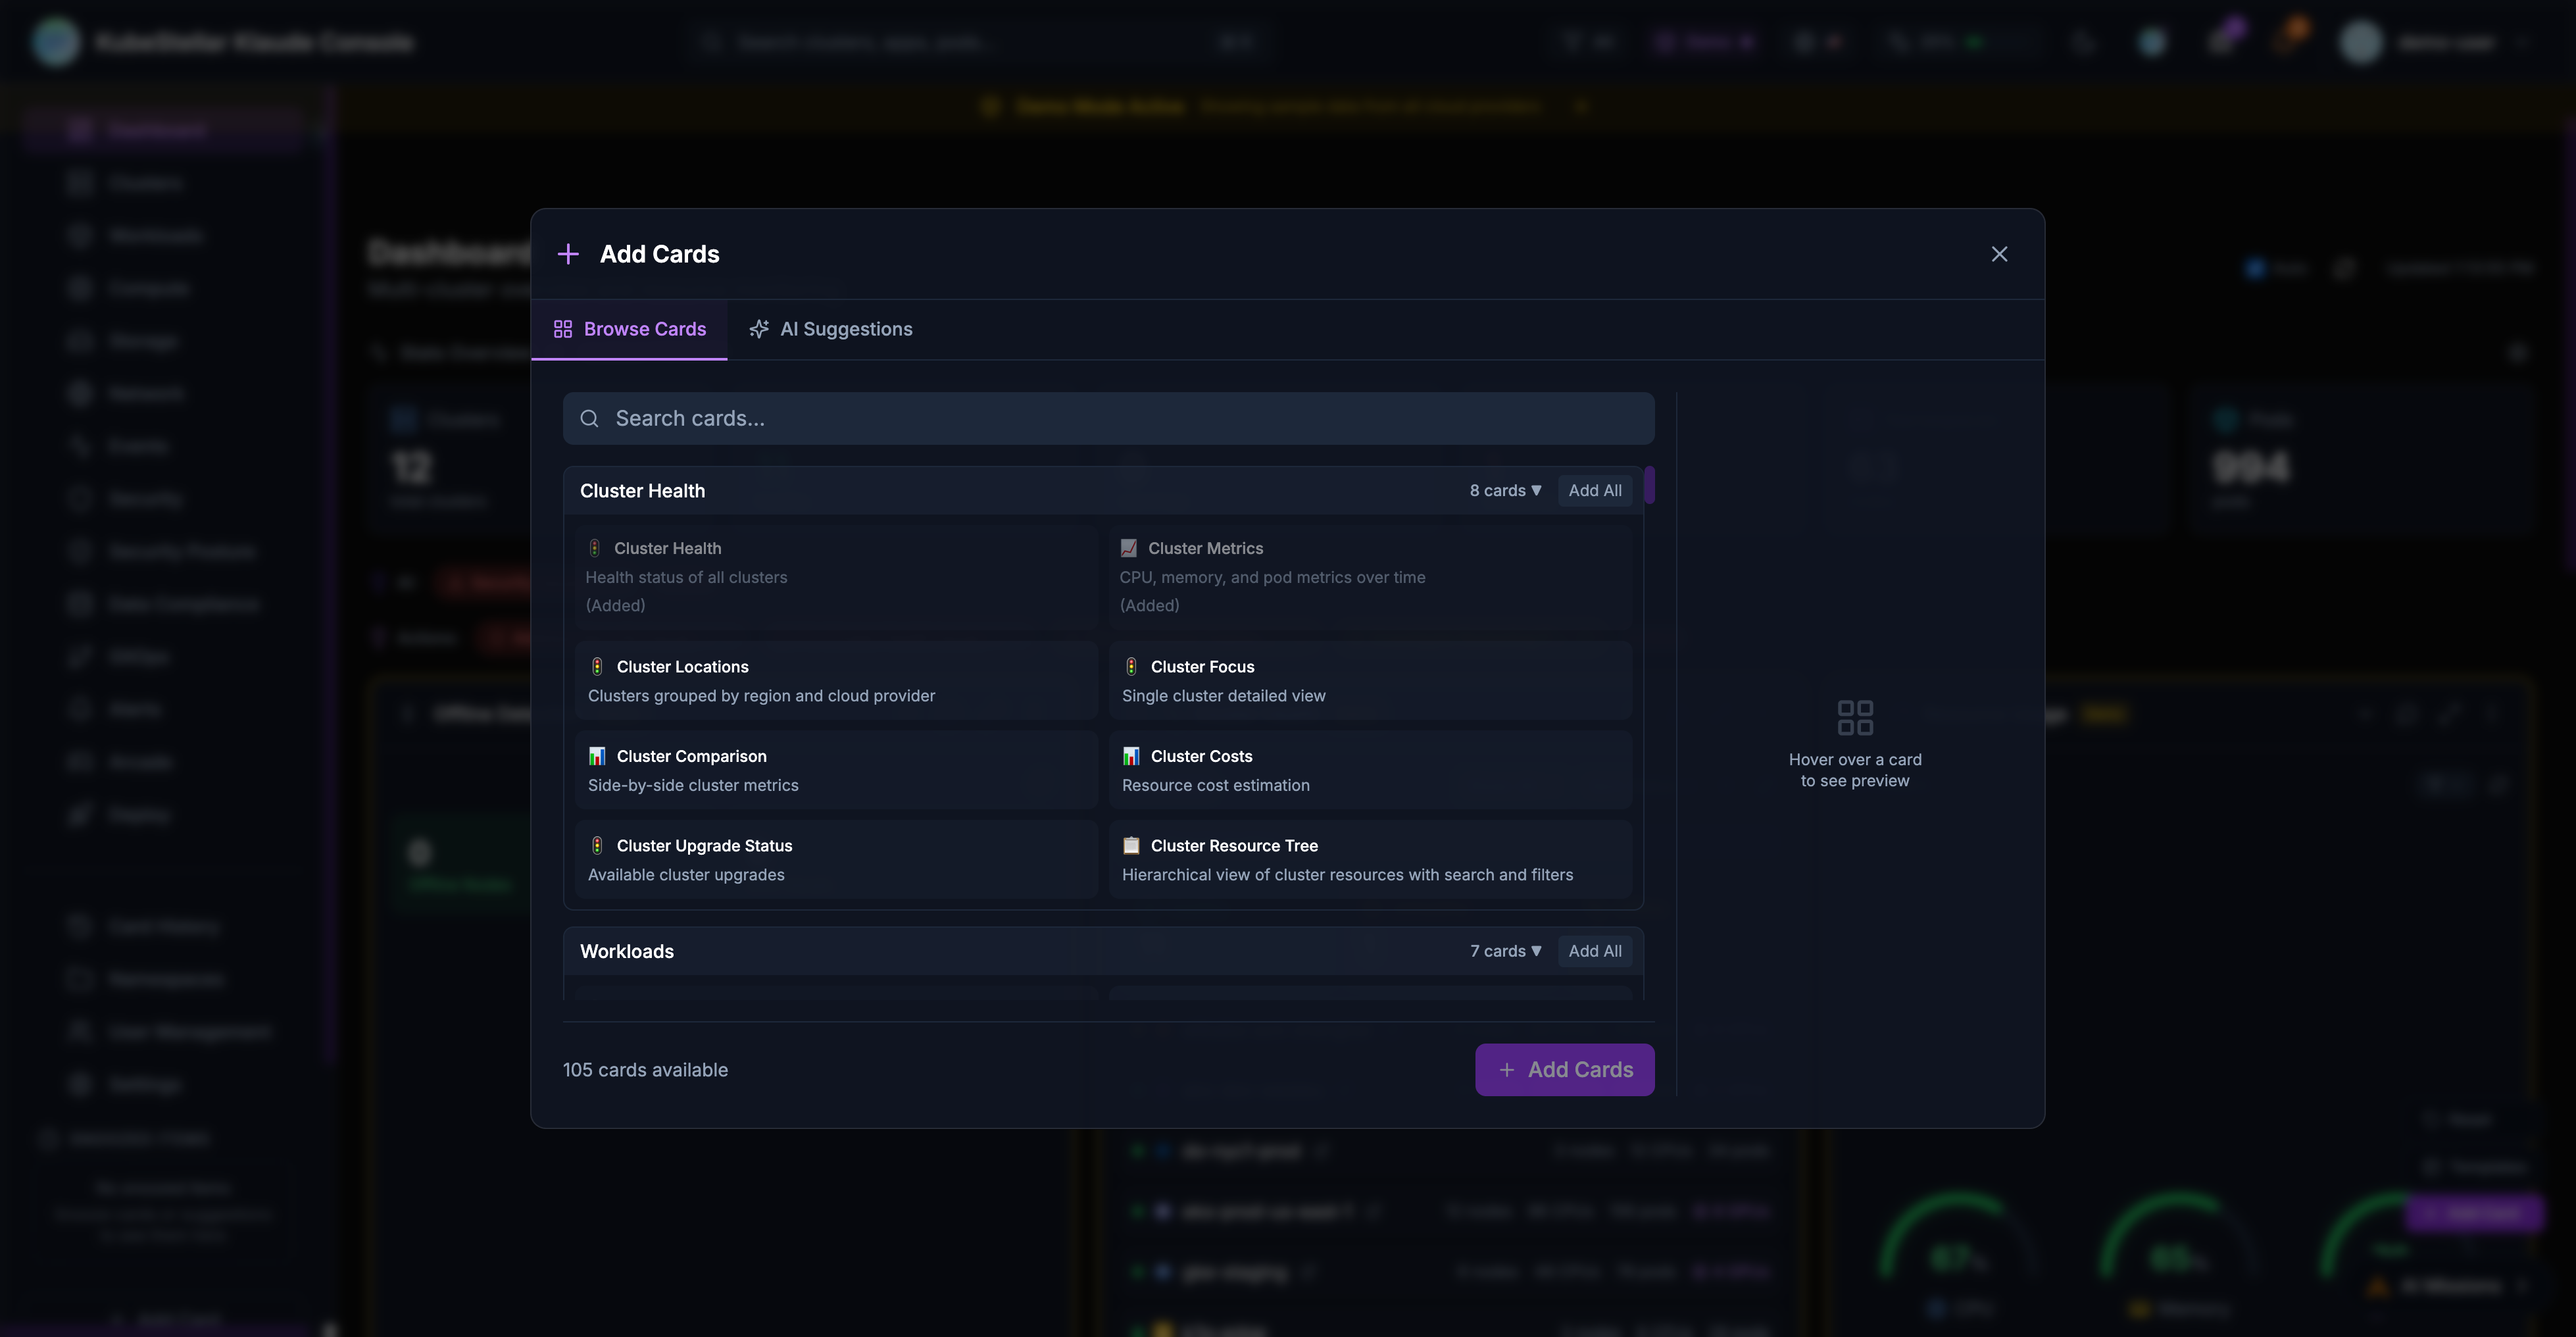Viewport: 2576px width, 1337px height.
Task: Click the purple Add Cards button
Action: tap(1564, 1070)
